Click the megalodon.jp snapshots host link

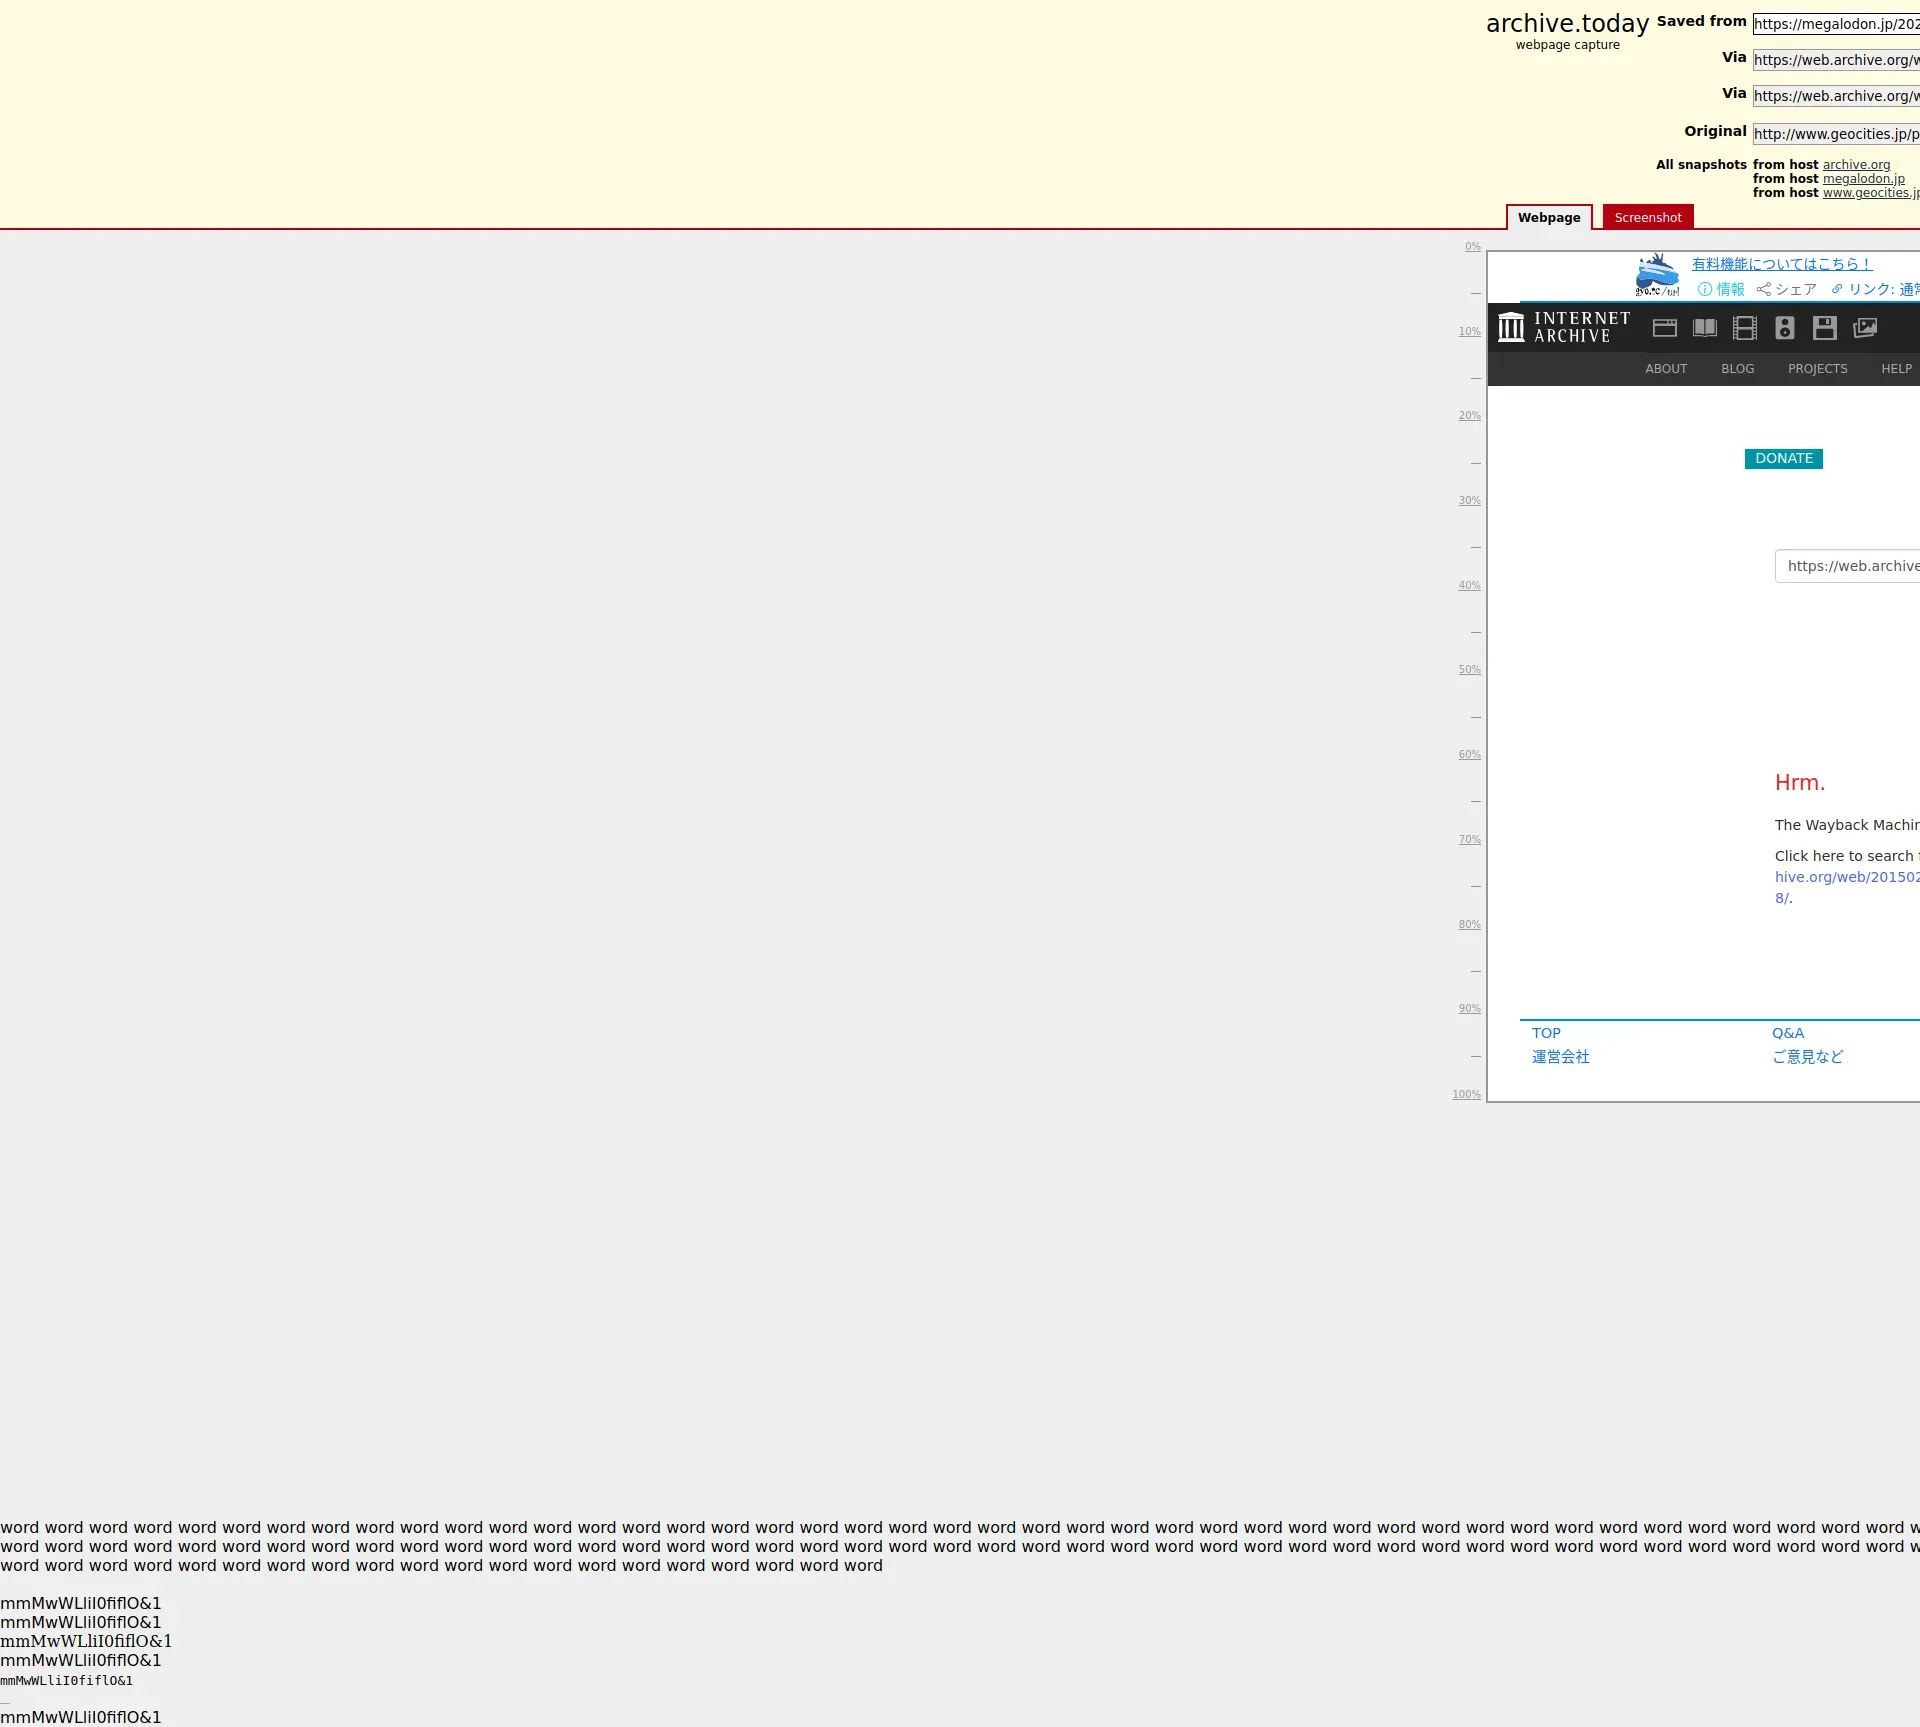coord(1863,179)
